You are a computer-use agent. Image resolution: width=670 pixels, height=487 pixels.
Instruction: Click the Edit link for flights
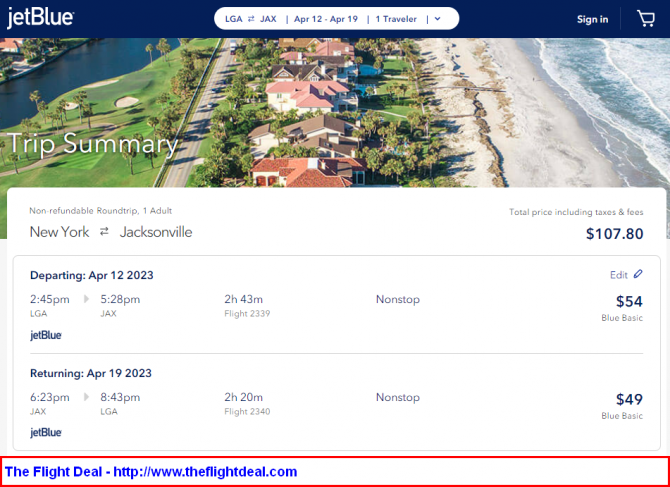tap(619, 275)
